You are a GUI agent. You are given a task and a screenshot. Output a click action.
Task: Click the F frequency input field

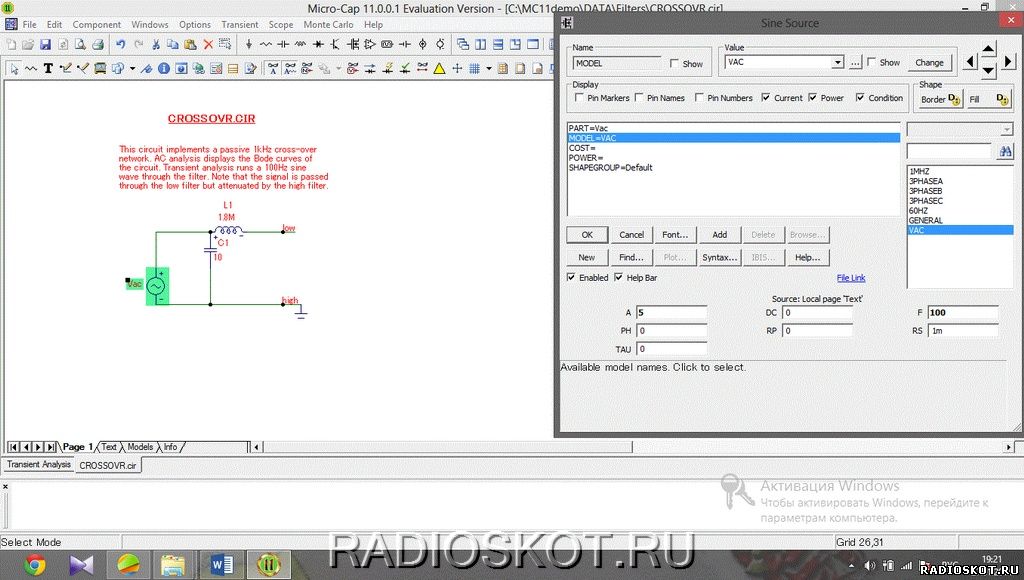coord(963,312)
